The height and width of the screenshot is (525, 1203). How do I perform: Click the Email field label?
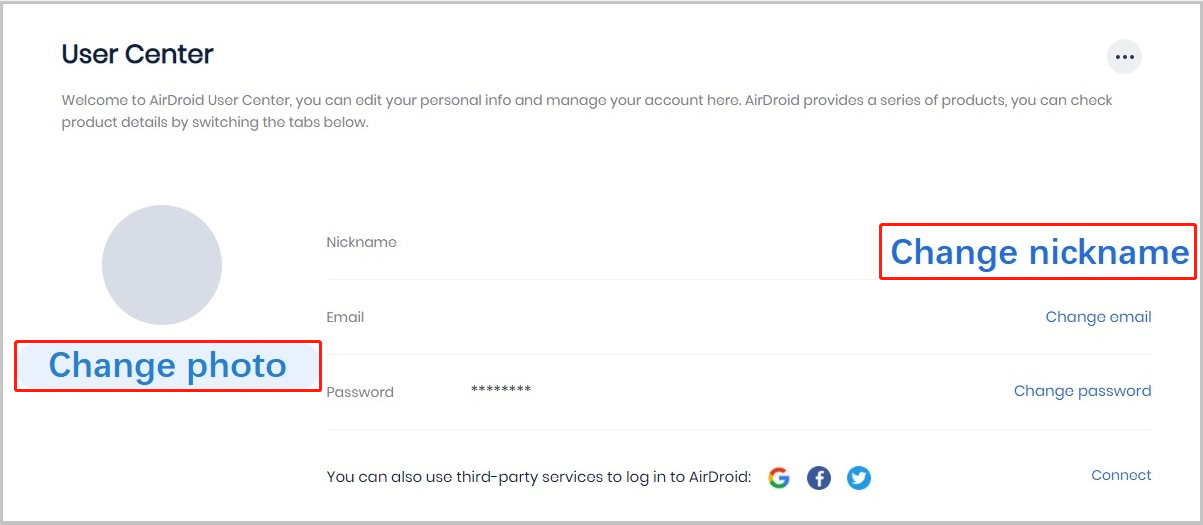point(345,317)
